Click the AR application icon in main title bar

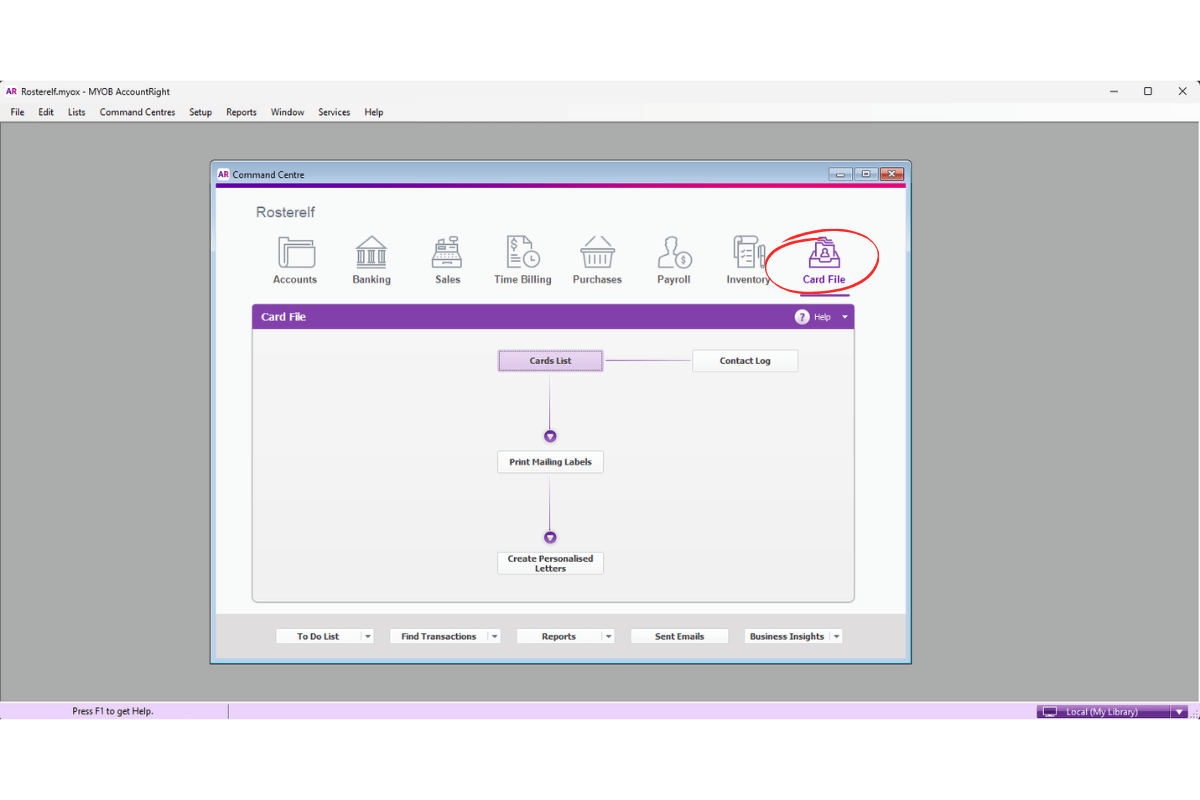(11, 91)
